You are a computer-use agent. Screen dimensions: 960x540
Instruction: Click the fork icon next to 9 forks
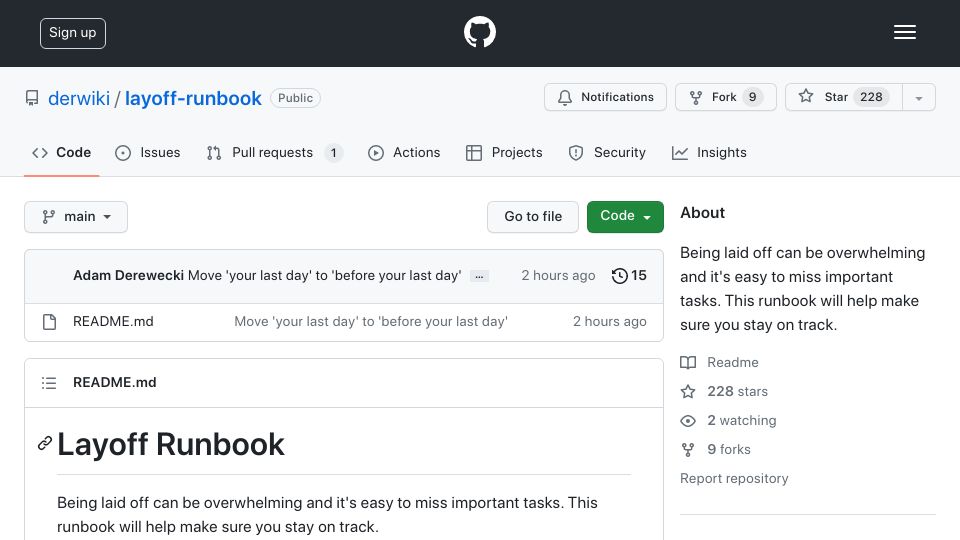tap(688, 449)
